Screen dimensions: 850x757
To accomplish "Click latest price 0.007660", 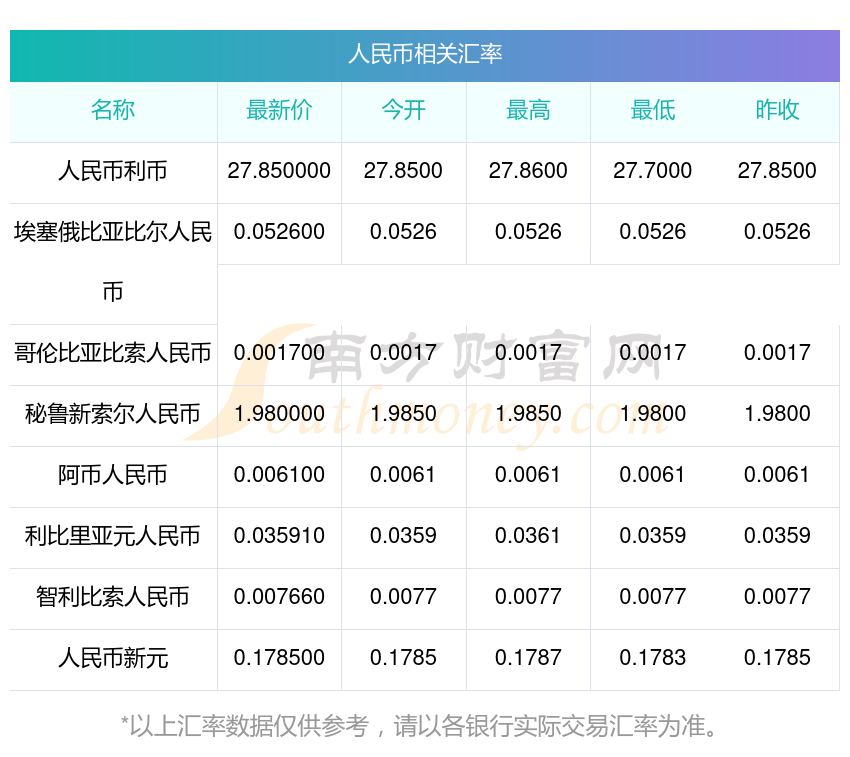I will tap(279, 597).
